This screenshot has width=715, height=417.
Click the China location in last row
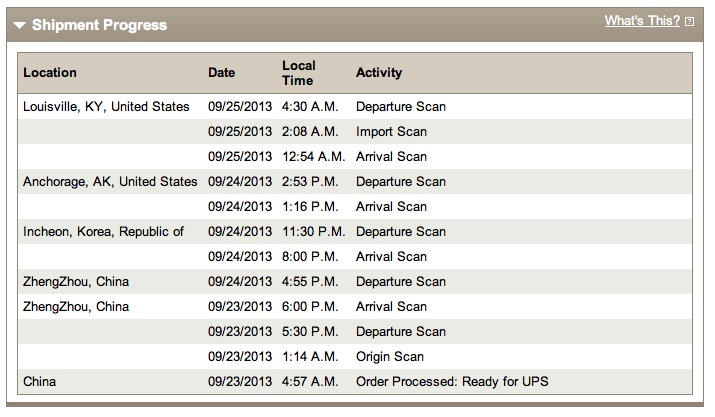tap(40, 381)
